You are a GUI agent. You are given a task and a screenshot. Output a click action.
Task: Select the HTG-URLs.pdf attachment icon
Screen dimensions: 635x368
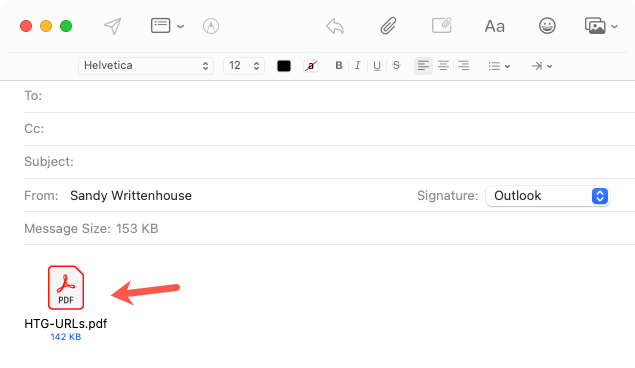click(66, 287)
